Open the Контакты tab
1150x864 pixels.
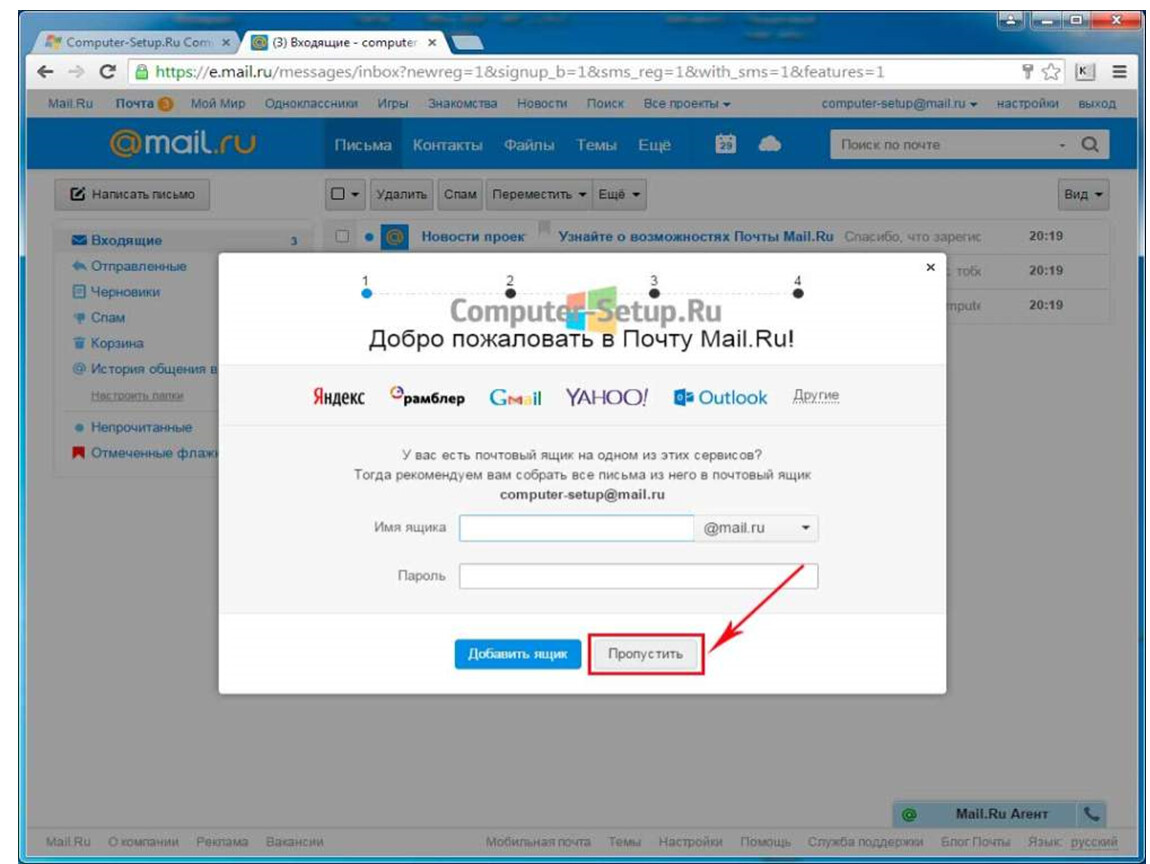point(447,144)
